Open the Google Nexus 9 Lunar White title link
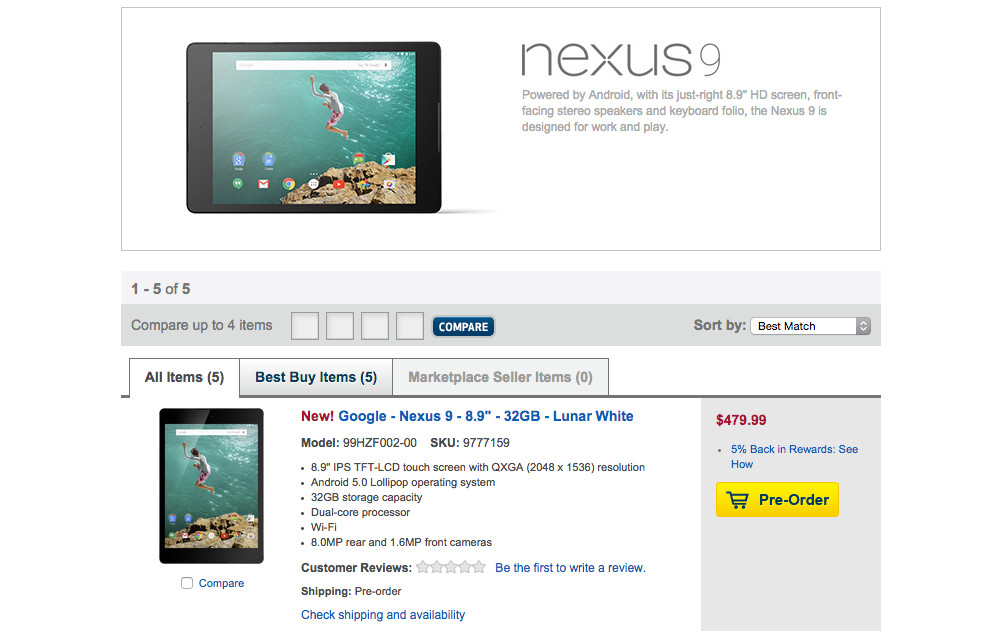Screen dimensions: 1000x634 pyautogui.click(x=467, y=416)
